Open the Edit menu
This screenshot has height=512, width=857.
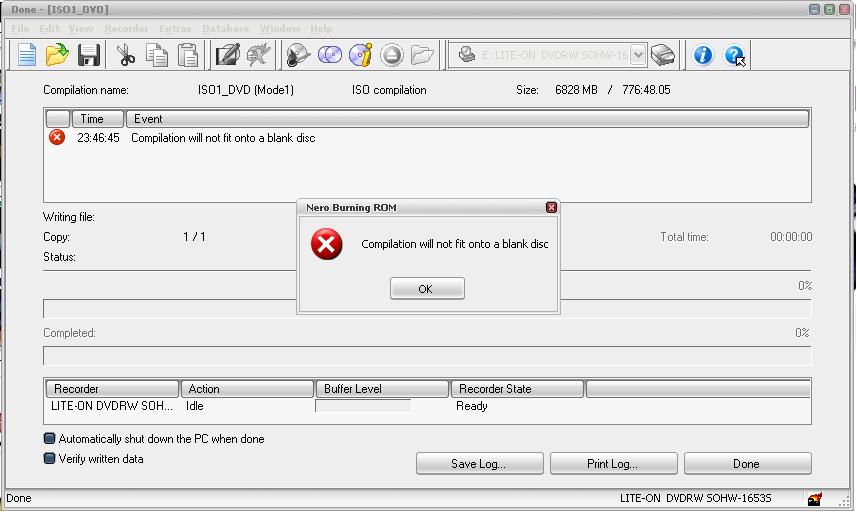49,28
